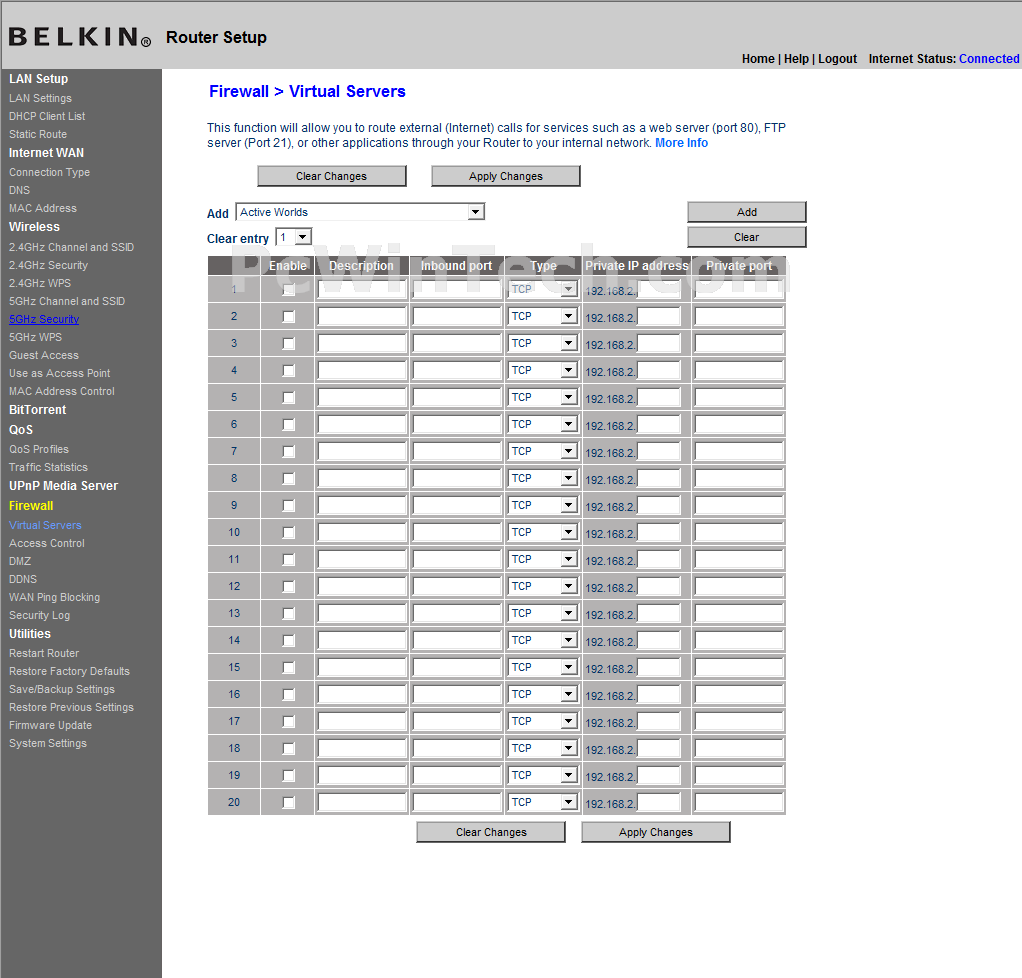Image resolution: width=1022 pixels, height=978 pixels.
Task: Open the Type selector for entry 10
Action: coord(542,532)
